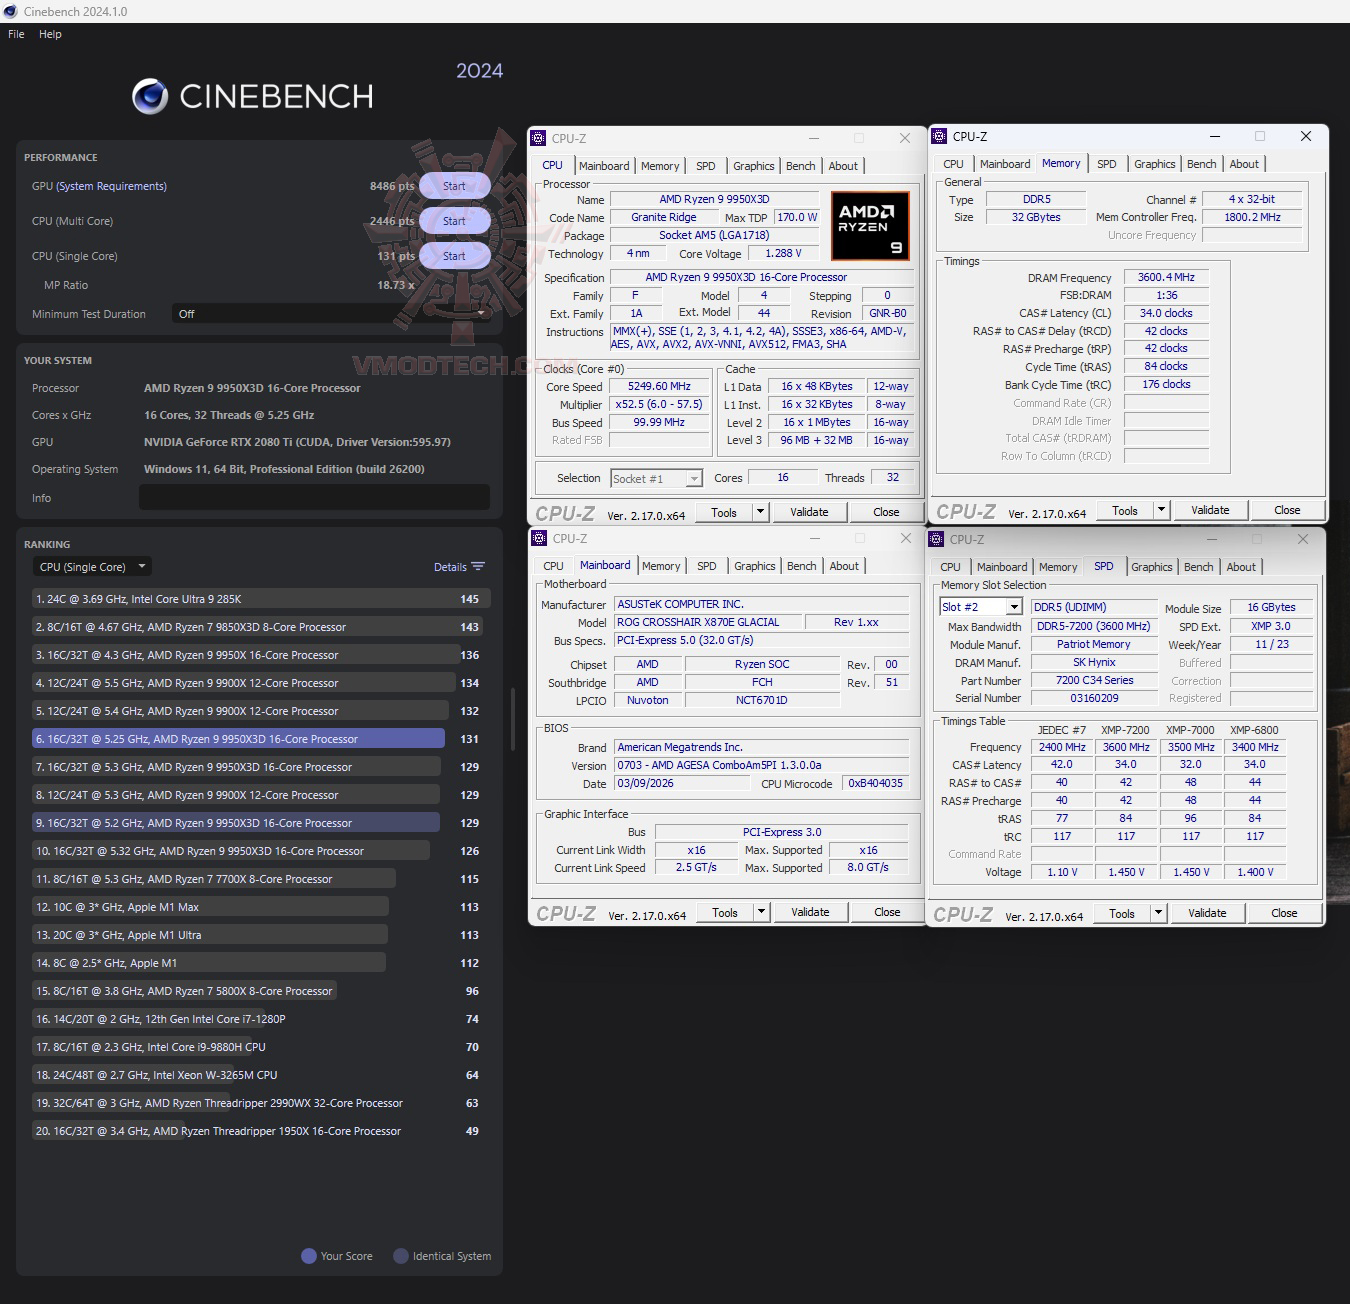Expand the Tools arrow in the CPU-Z Memory window
1350x1304 pixels.
[1161, 510]
